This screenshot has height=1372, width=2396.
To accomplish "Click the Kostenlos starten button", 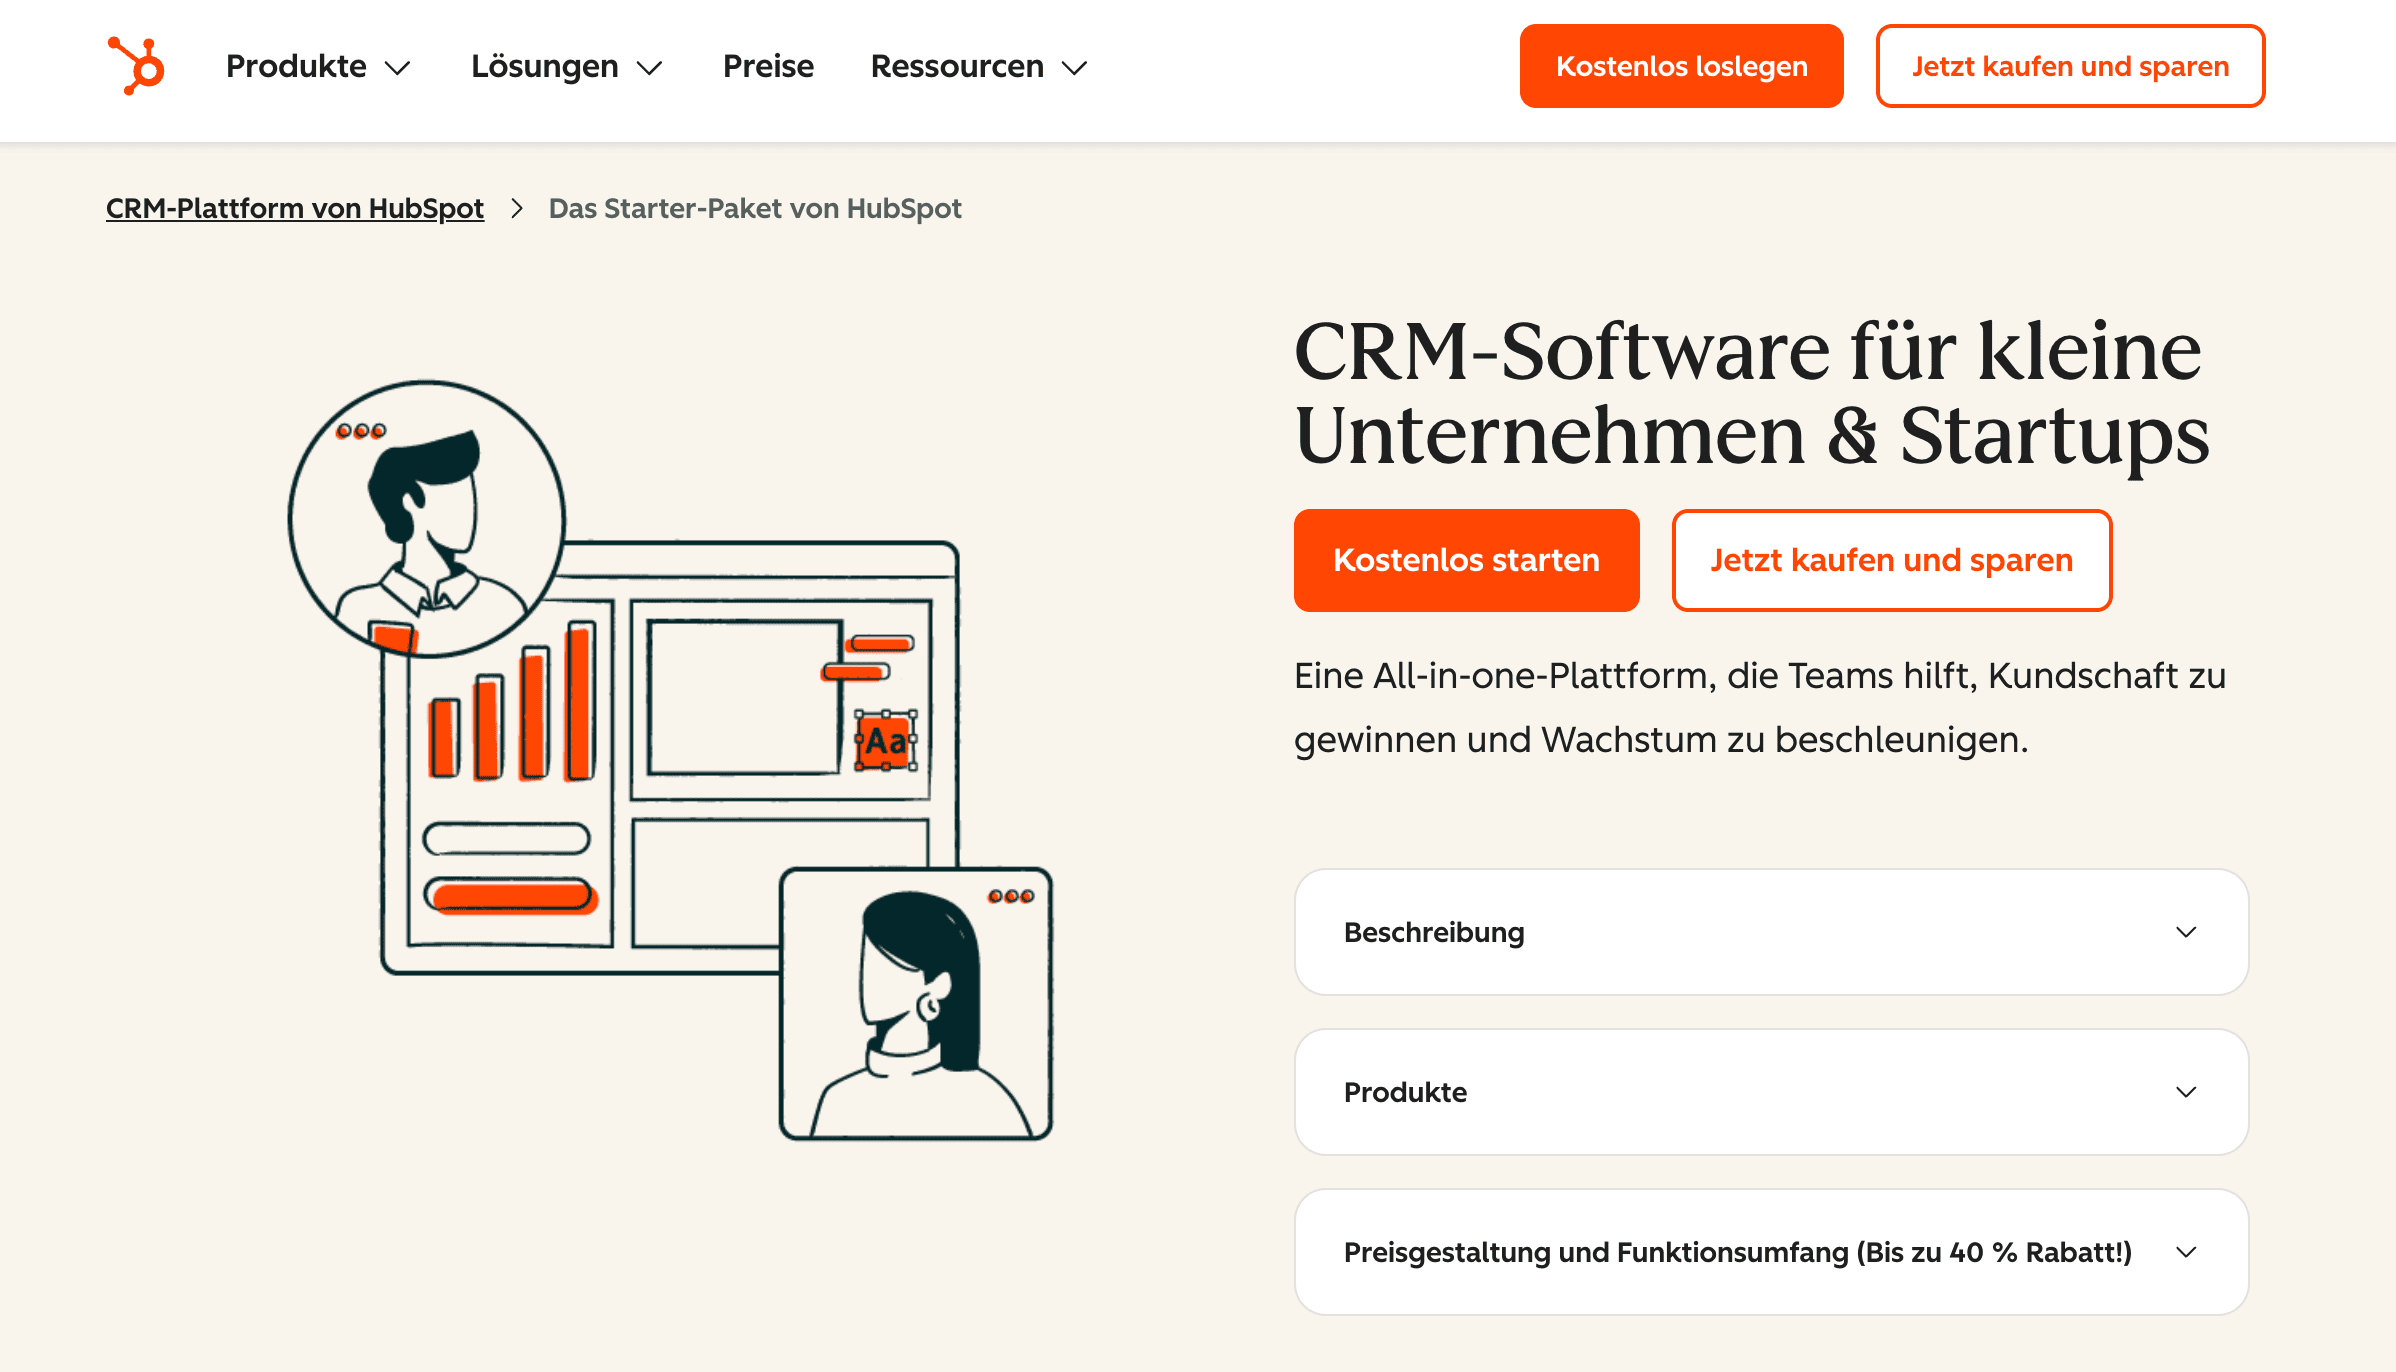I will [x=1465, y=560].
